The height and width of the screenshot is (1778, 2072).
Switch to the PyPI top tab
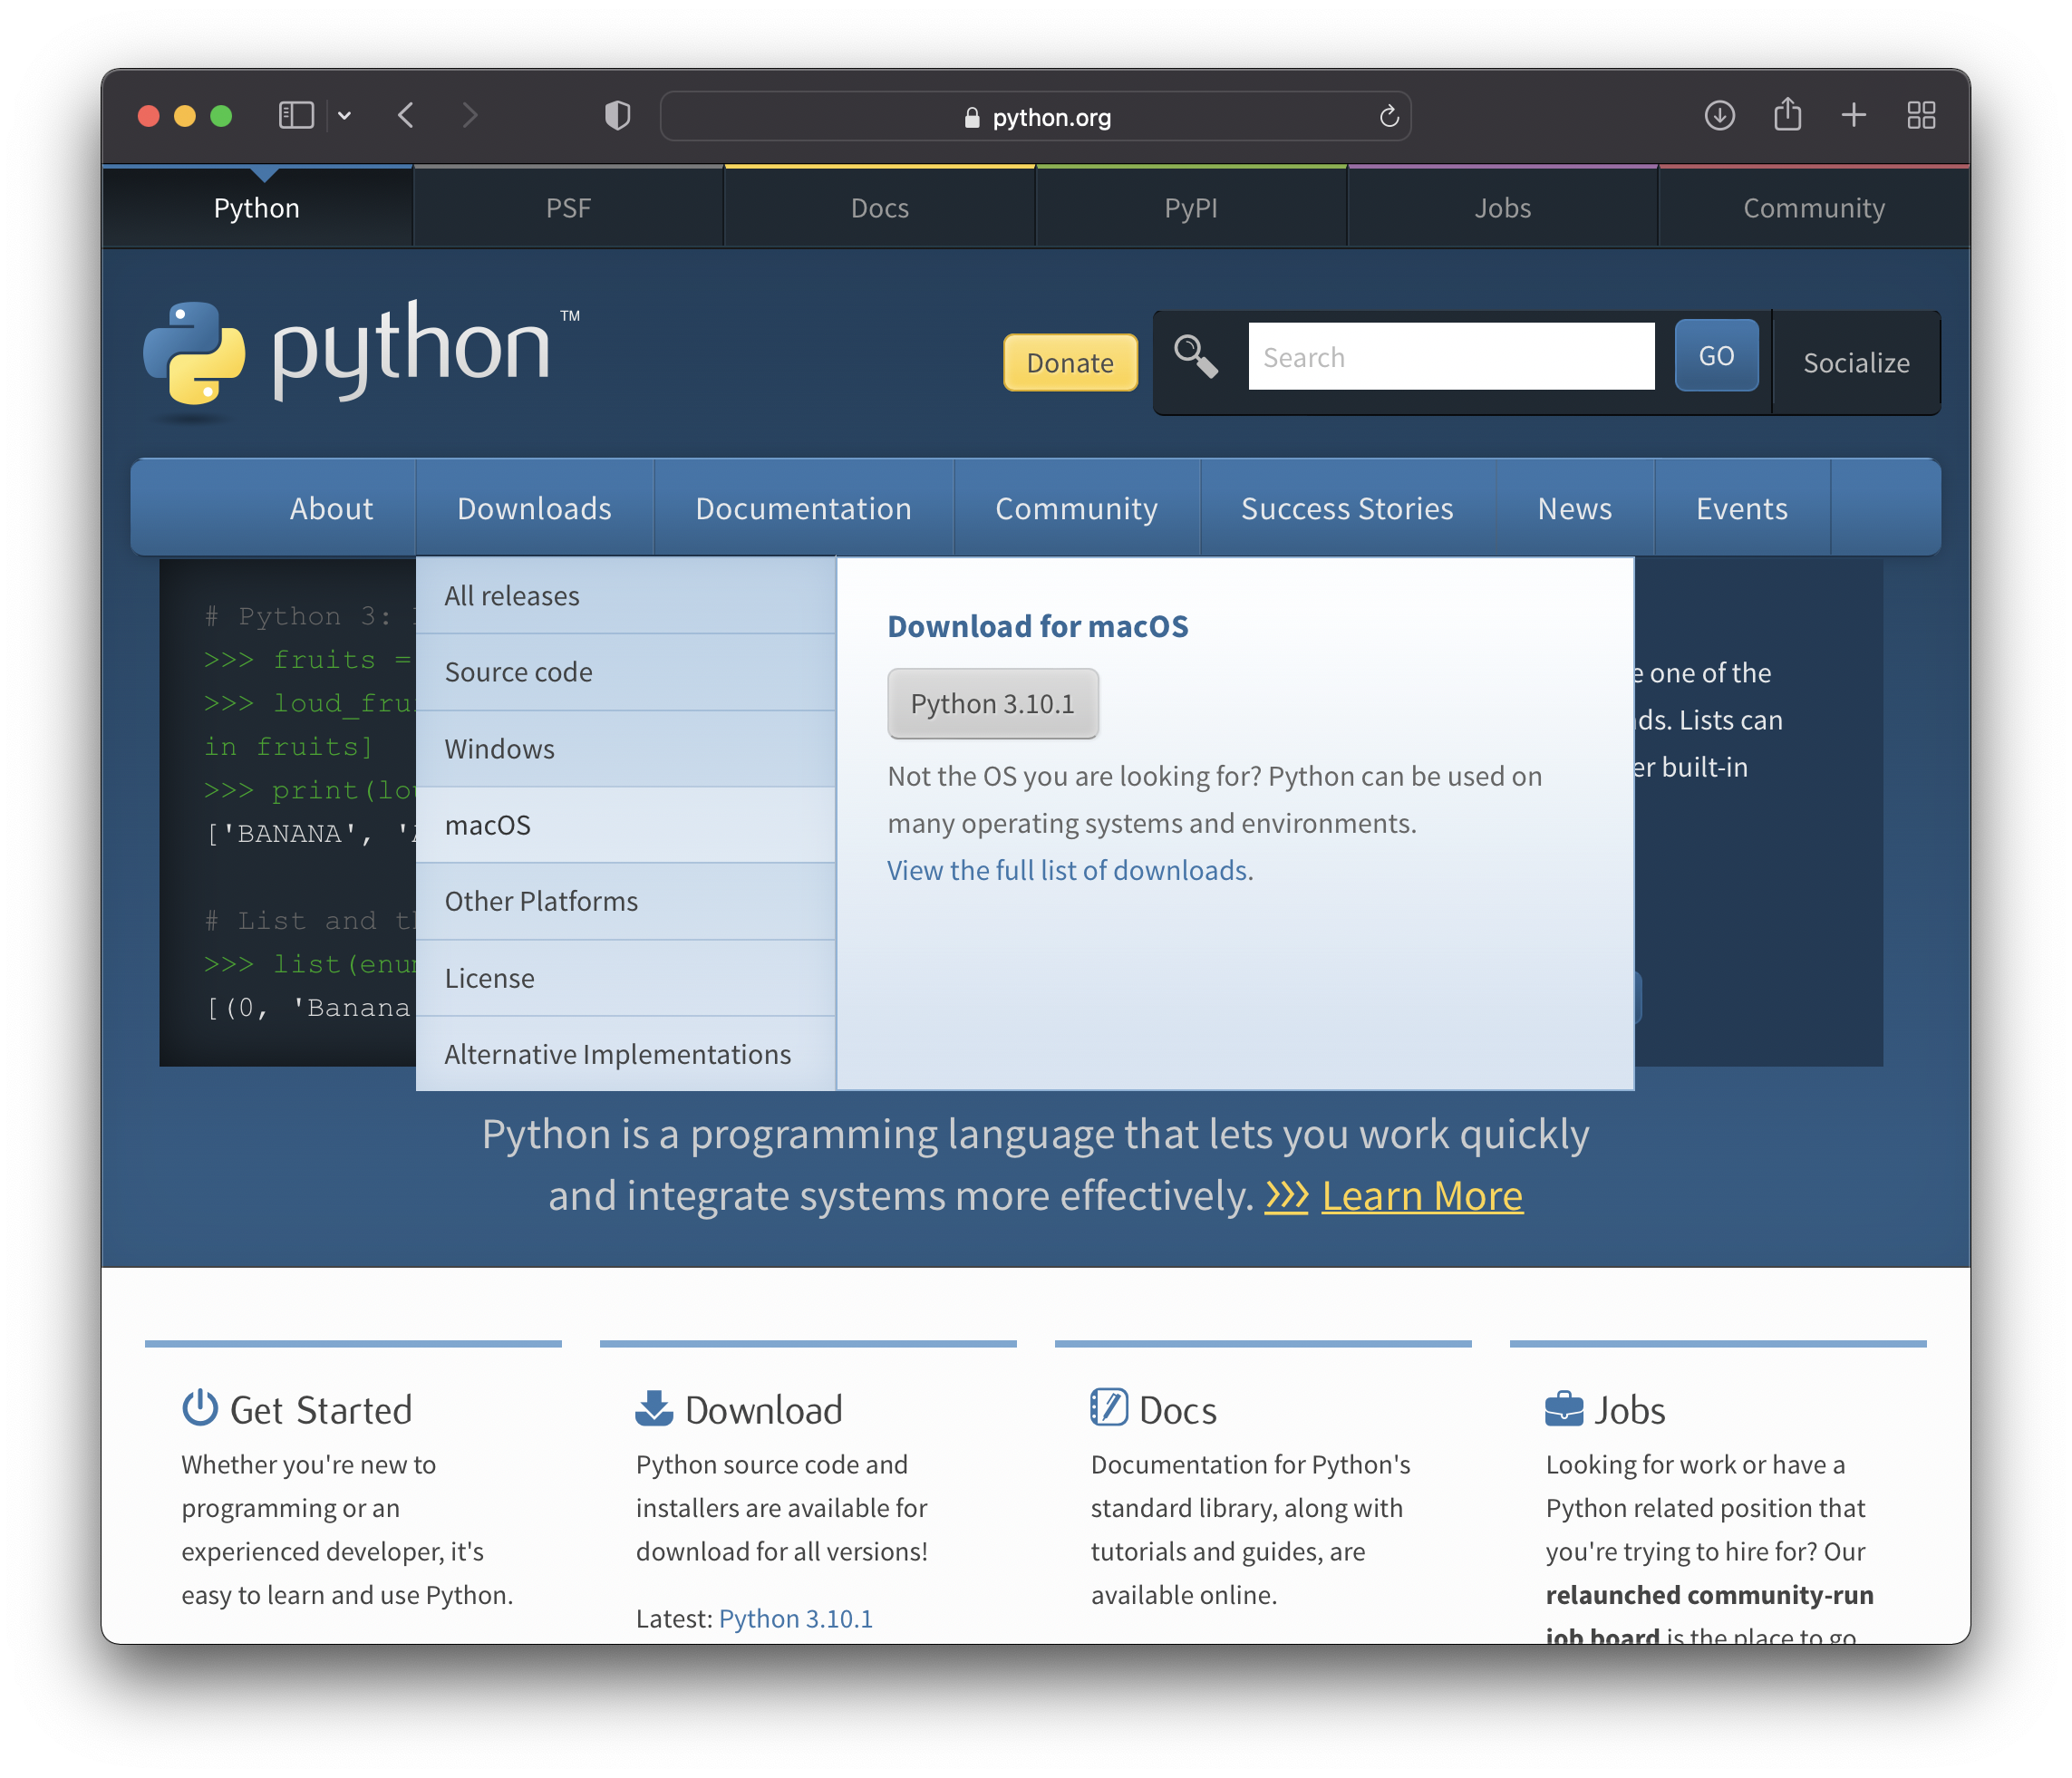click(x=1191, y=208)
